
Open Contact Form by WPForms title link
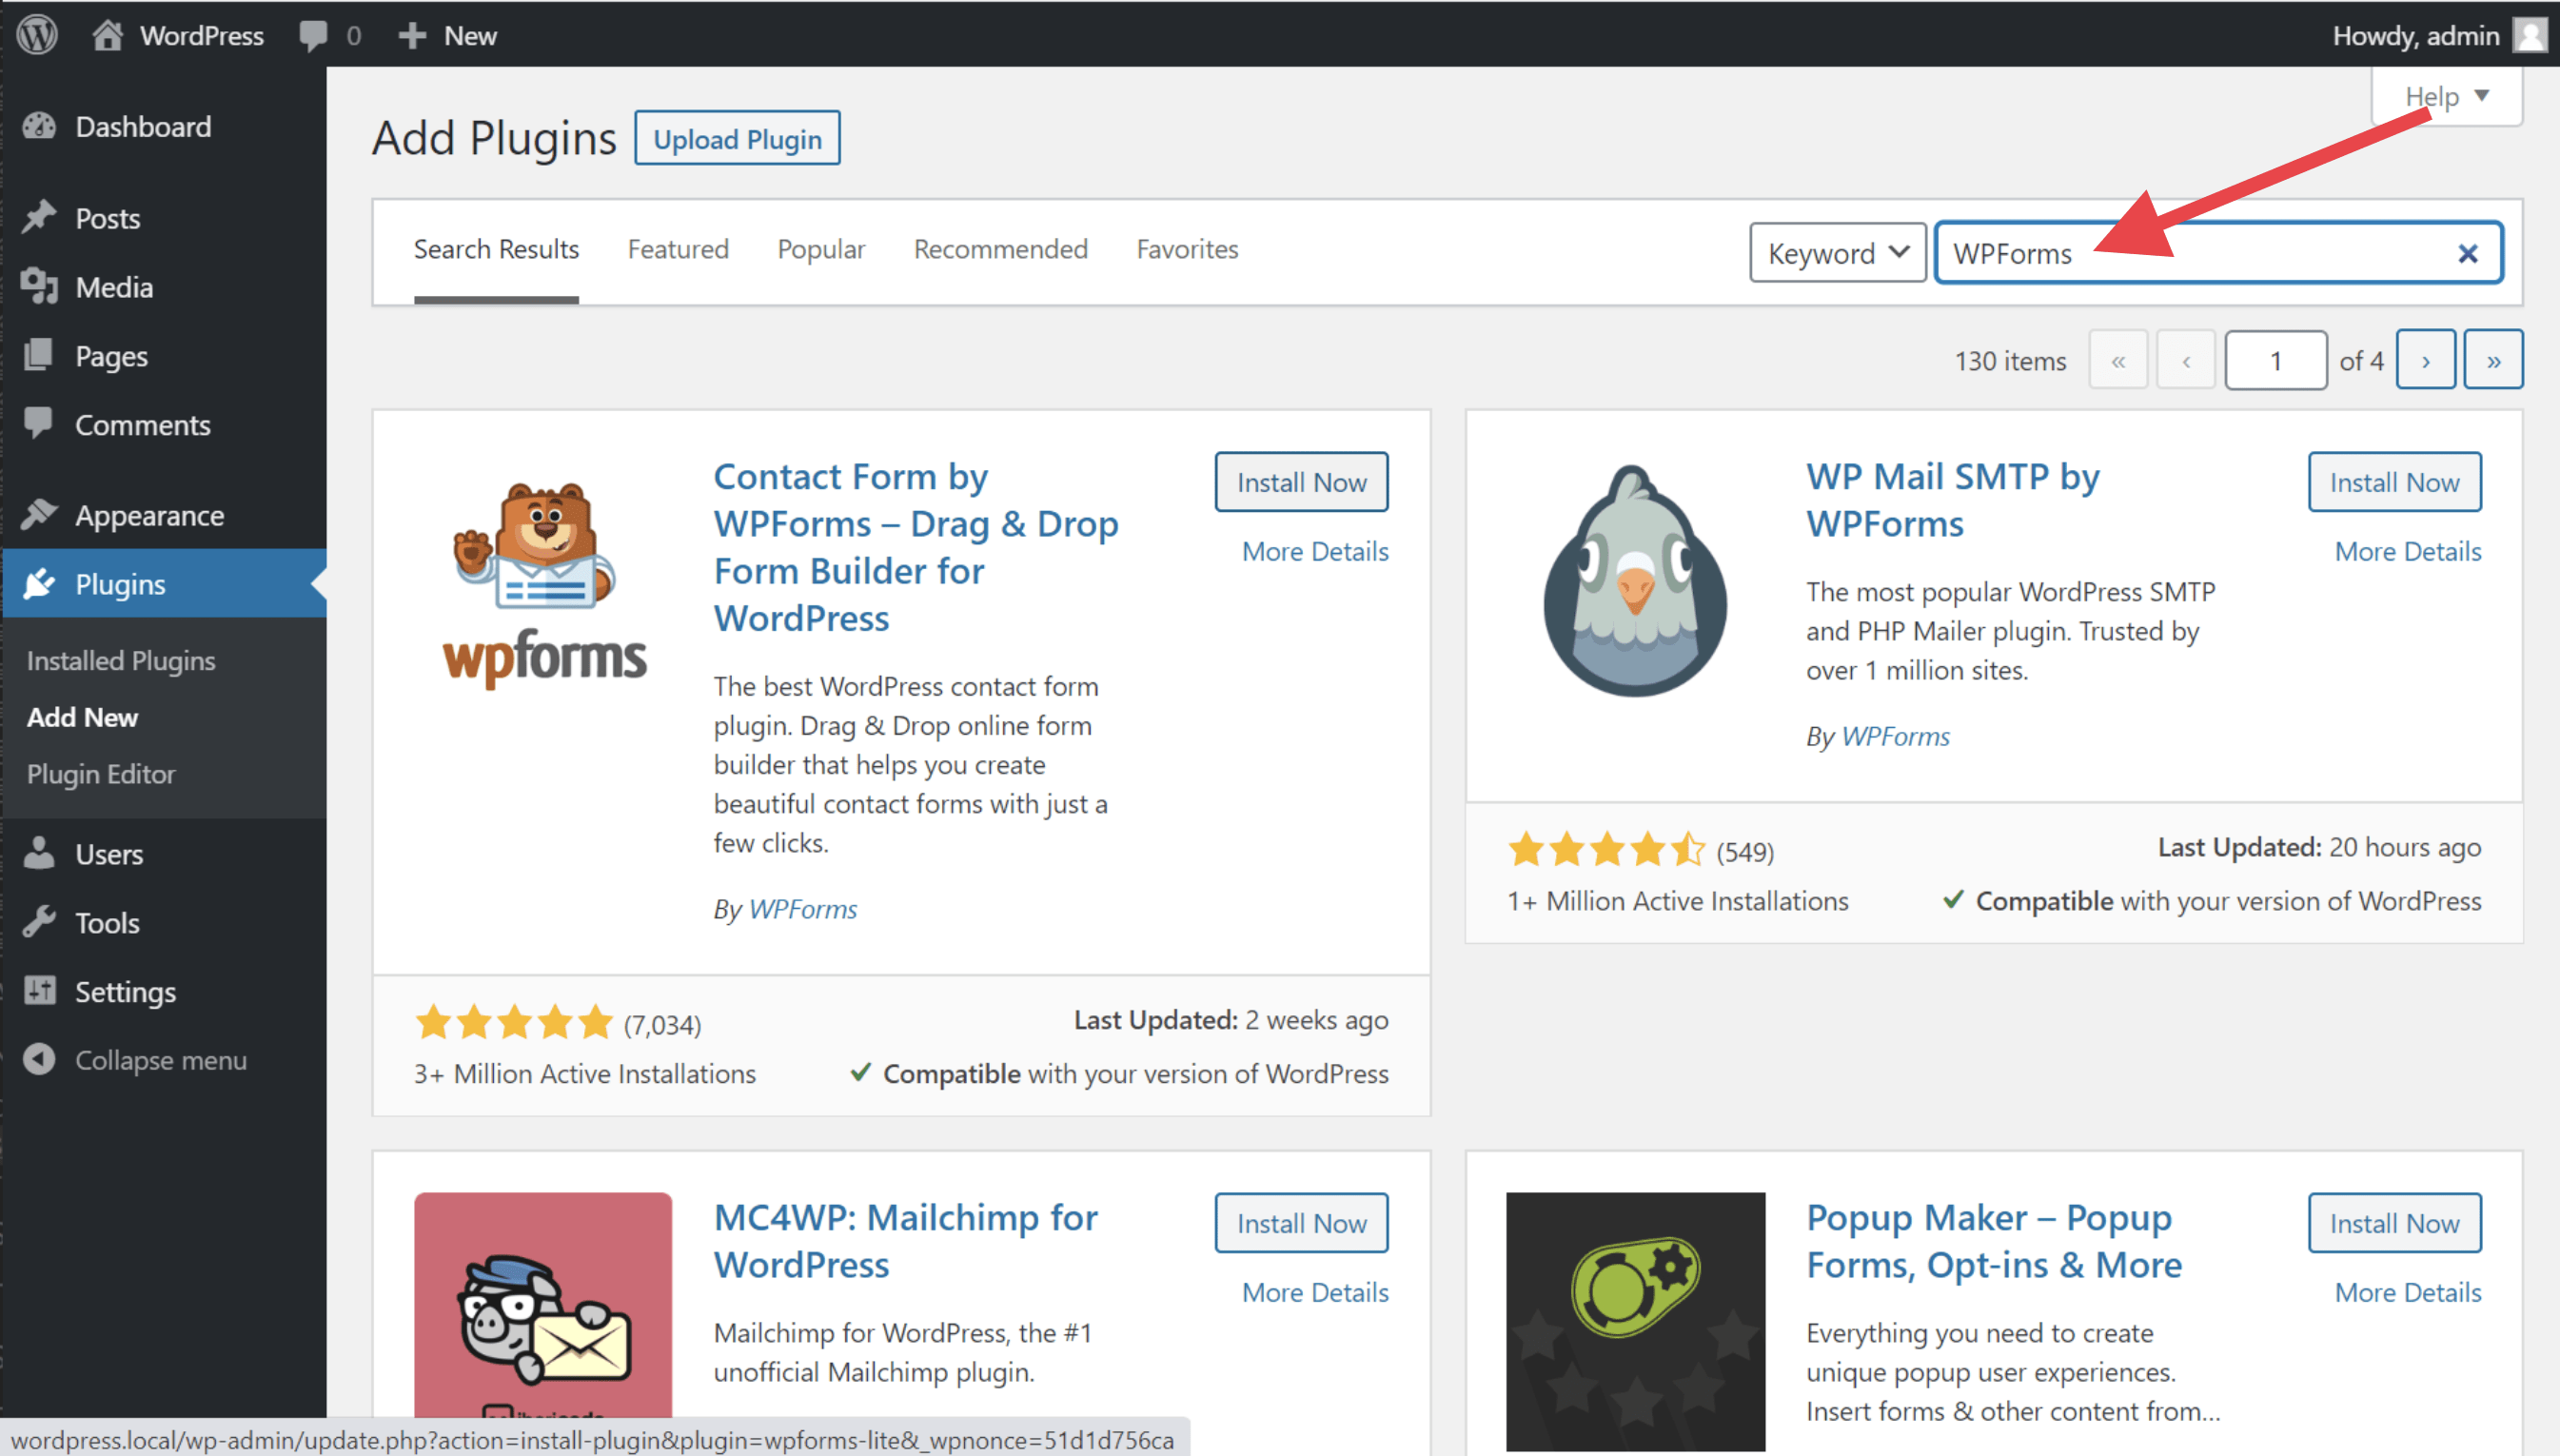tap(915, 547)
